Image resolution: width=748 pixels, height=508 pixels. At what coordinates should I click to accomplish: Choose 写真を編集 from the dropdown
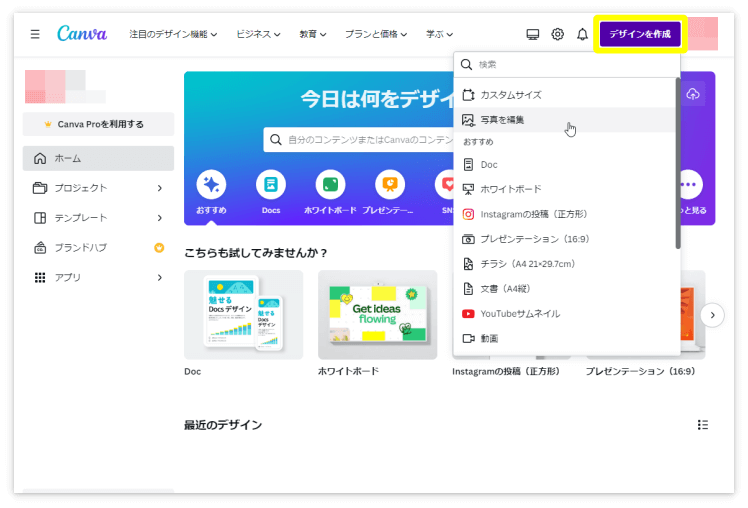coord(565,120)
